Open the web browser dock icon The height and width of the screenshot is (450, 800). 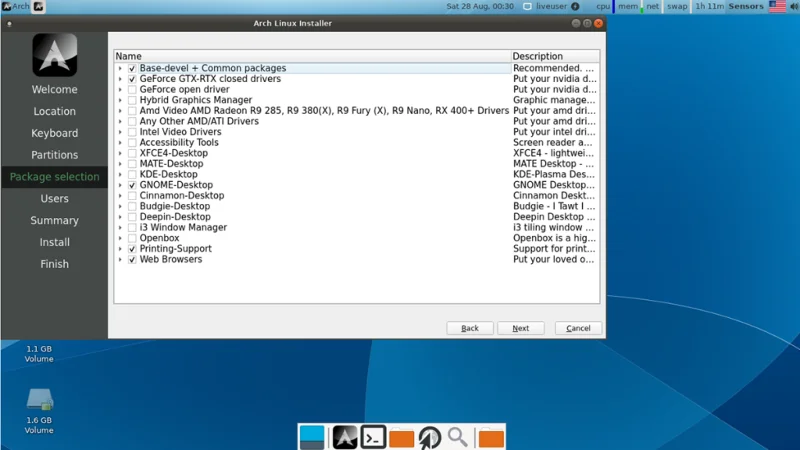430,438
